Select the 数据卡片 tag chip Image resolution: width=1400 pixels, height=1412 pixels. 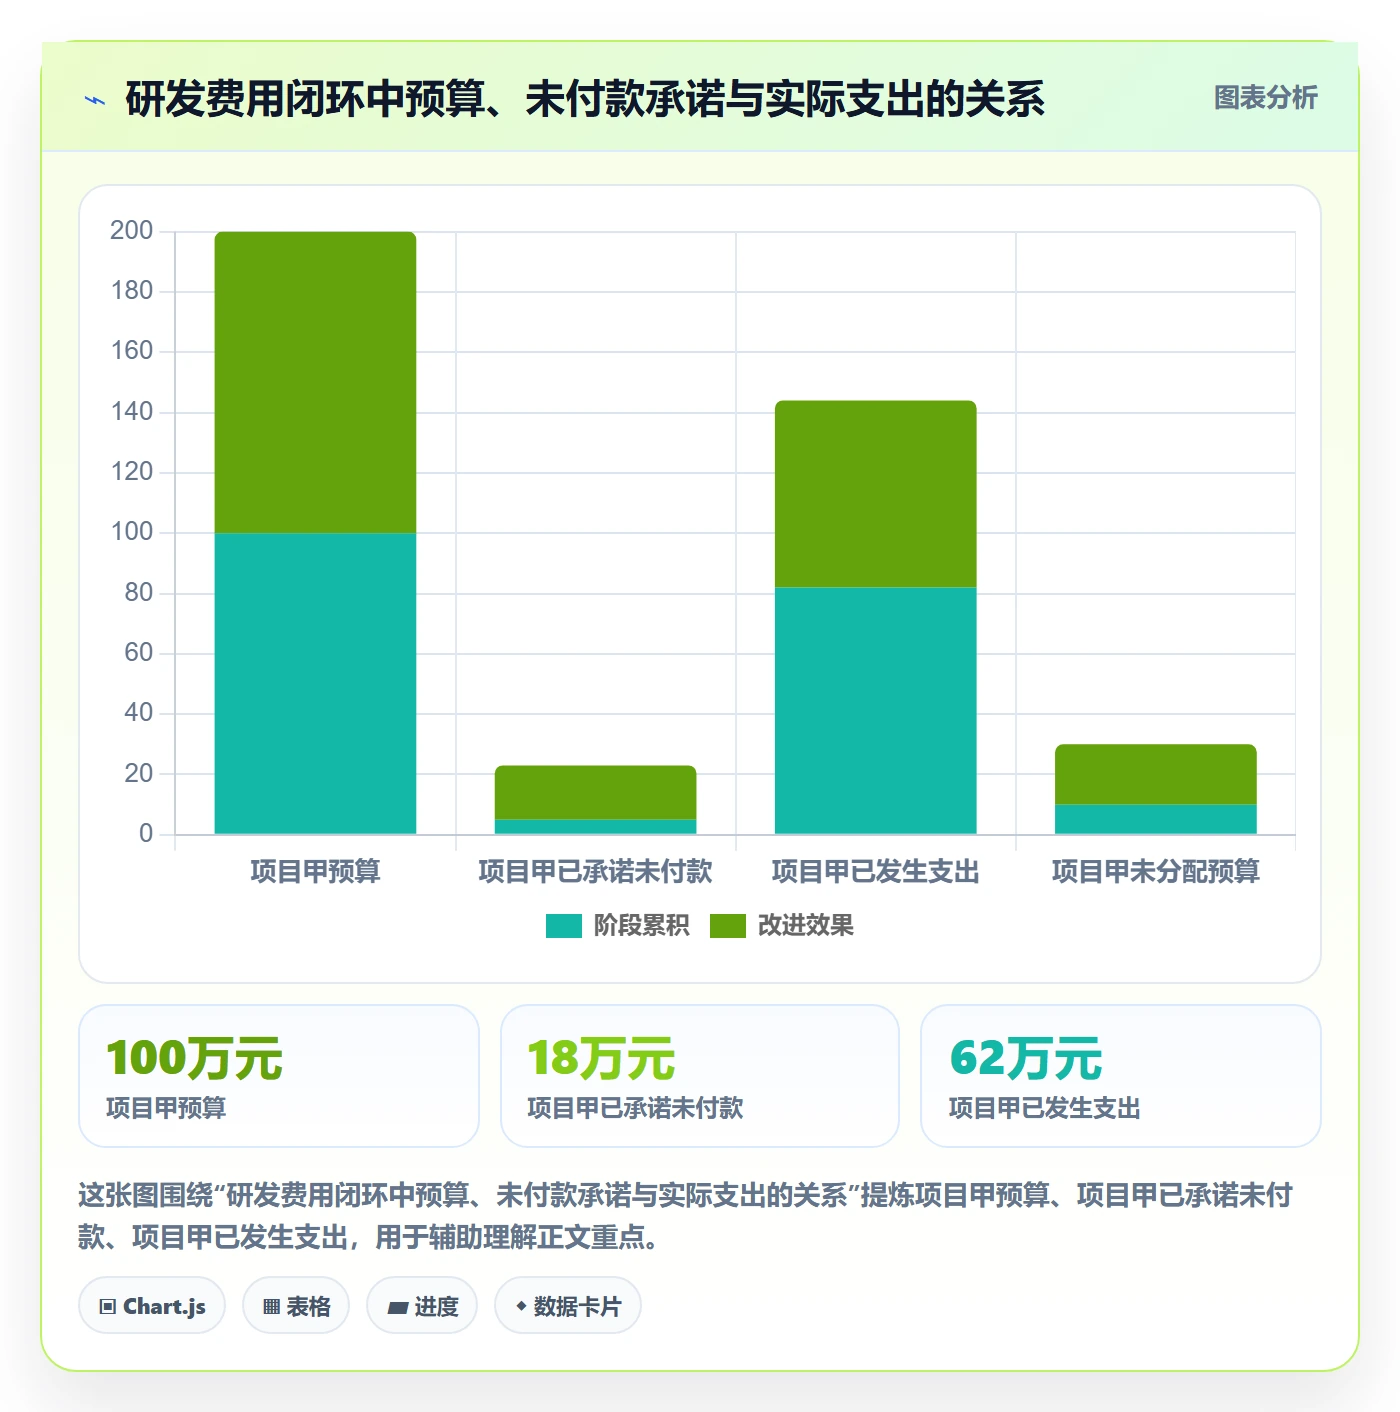click(x=568, y=1306)
